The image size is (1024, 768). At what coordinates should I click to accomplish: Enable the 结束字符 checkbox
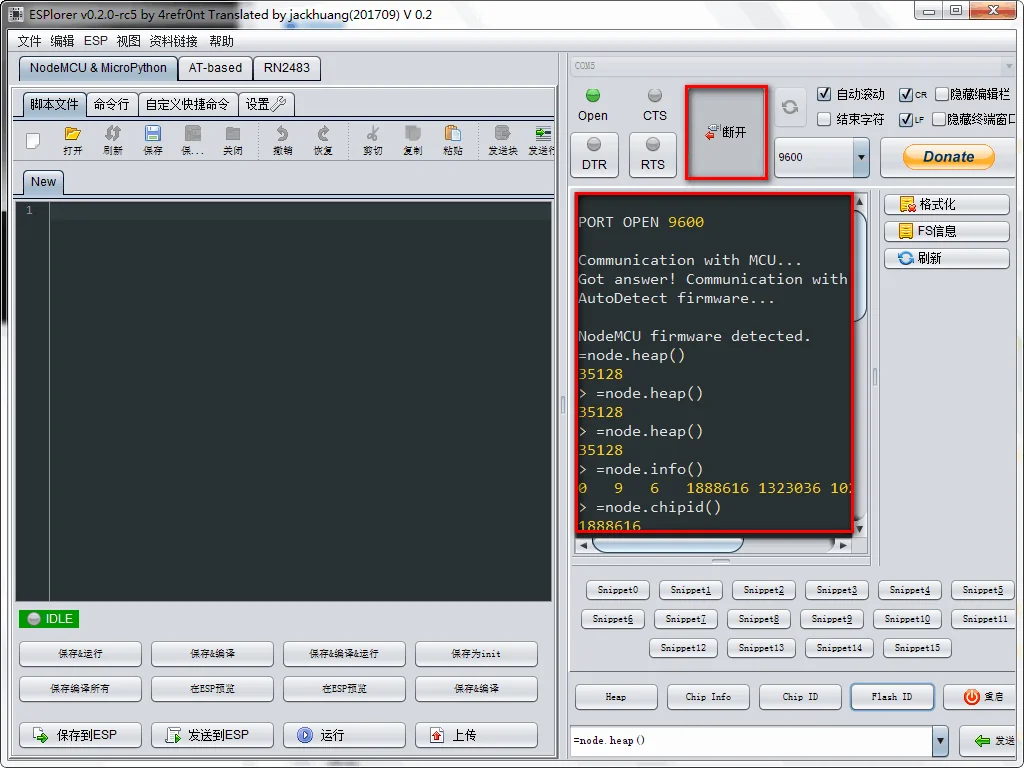click(824, 119)
